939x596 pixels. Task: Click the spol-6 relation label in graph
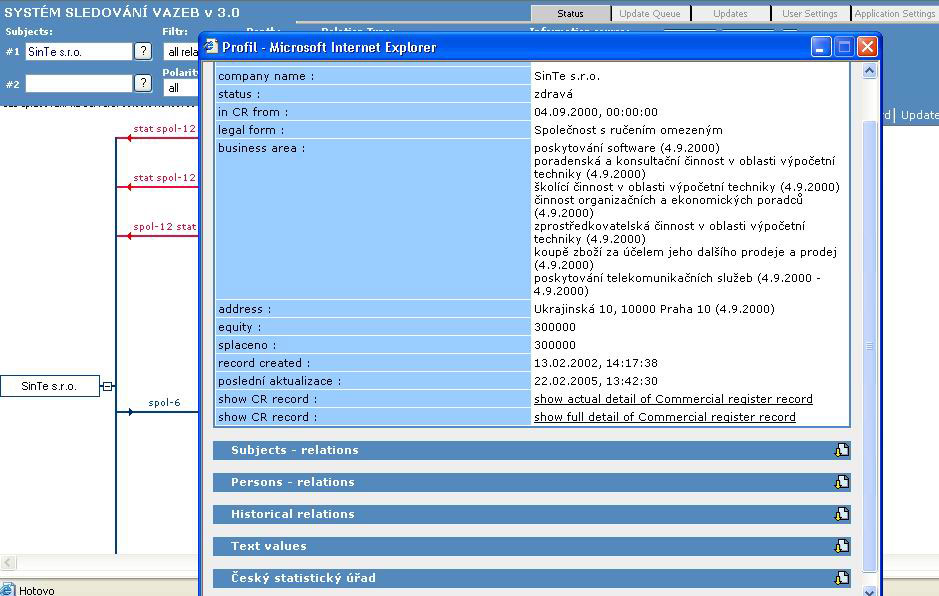[164, 403]
